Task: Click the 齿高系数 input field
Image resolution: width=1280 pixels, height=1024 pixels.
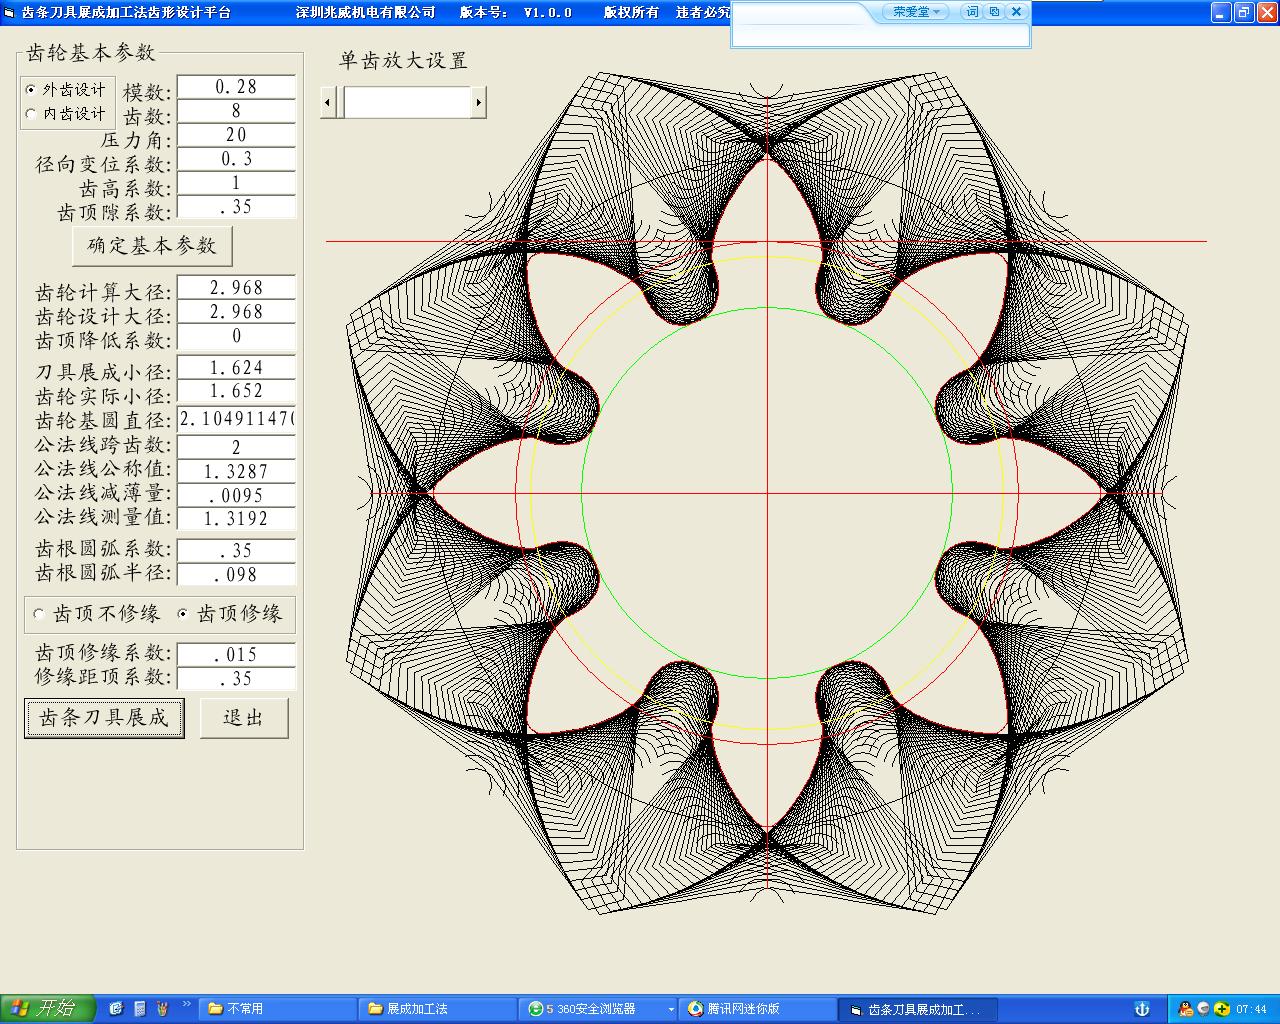Action: coord(236,183)
